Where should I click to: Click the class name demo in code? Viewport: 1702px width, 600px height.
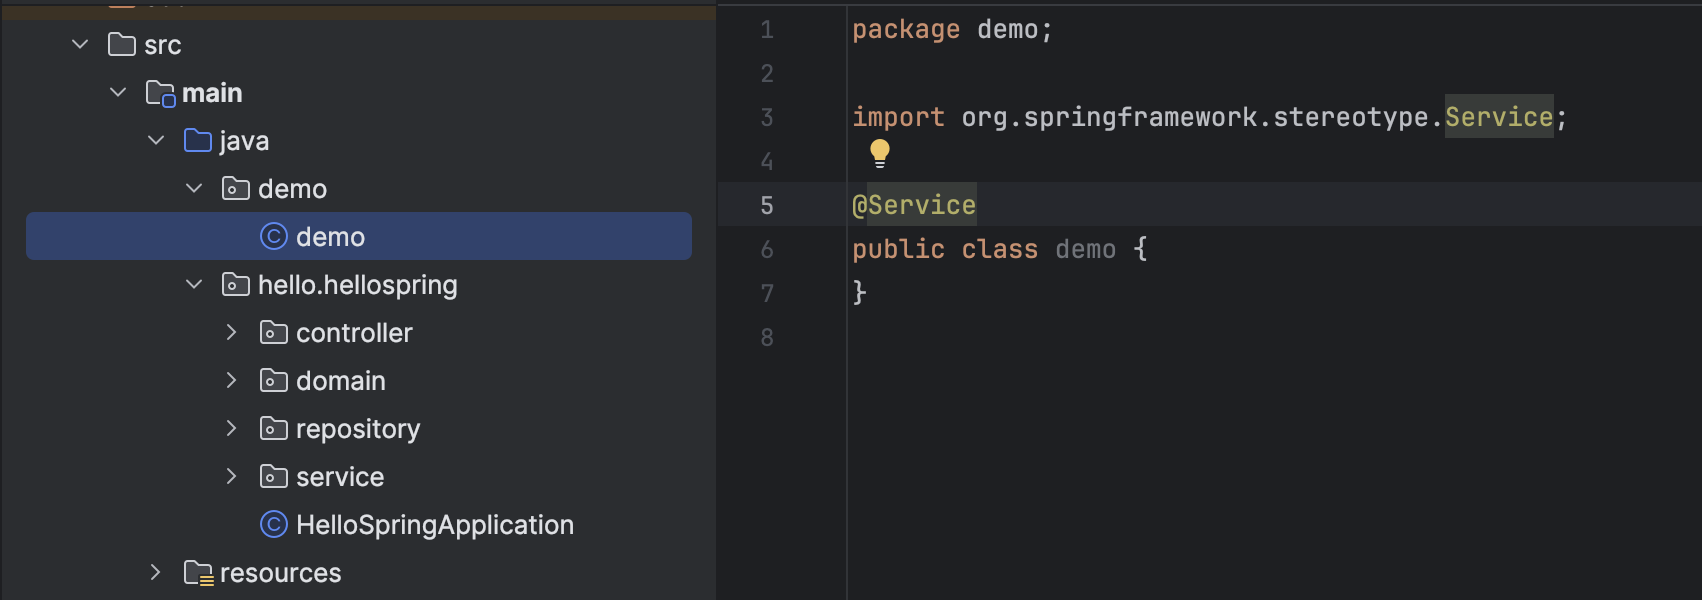coord(1085,249)
